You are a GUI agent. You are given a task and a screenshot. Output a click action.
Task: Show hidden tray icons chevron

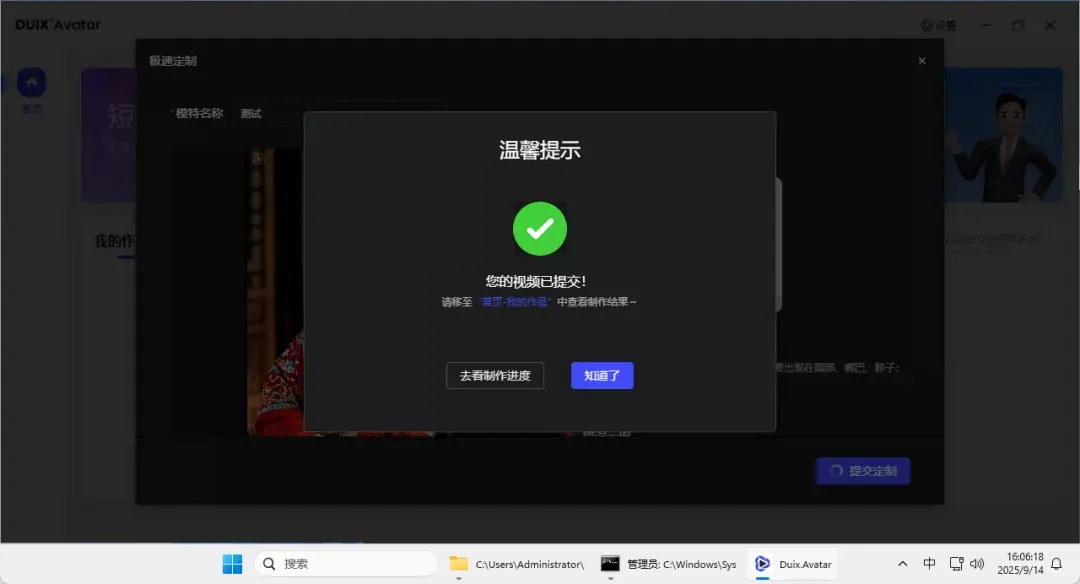[x=902, y=564]
